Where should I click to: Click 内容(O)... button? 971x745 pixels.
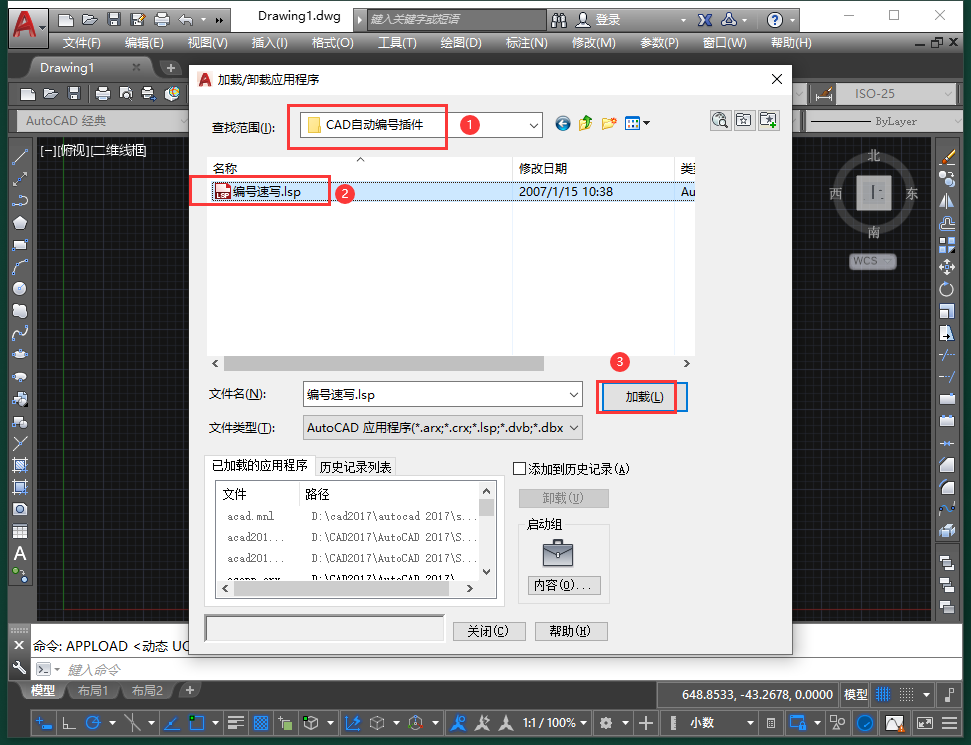[564, 585]
